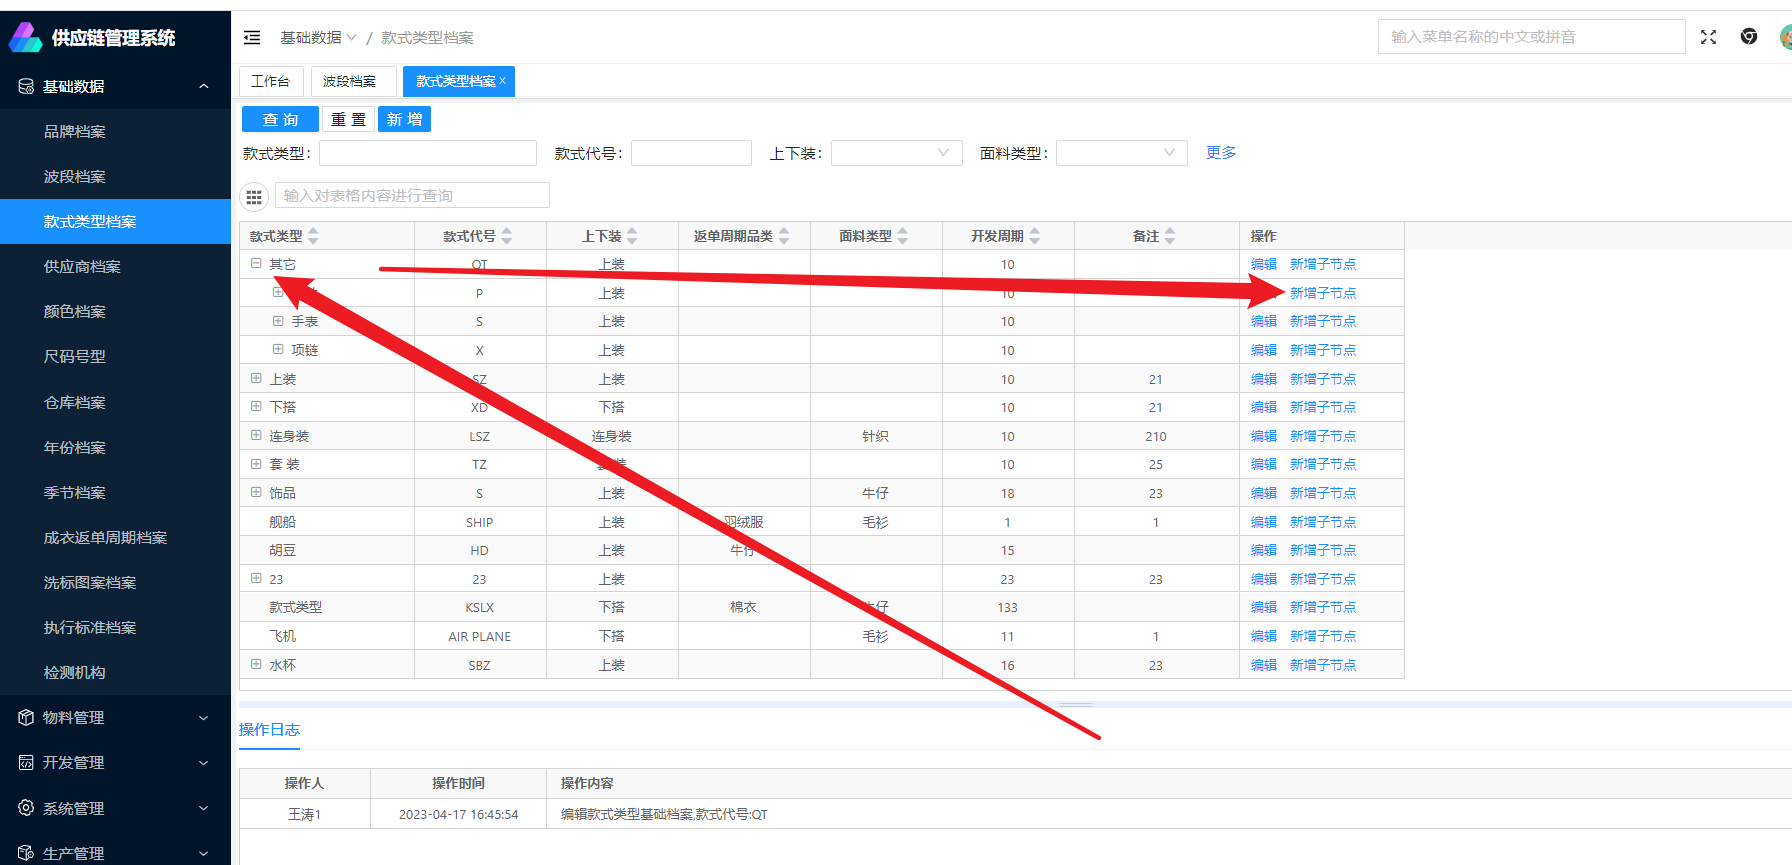The image size is (1792, 865).
Task: Expand the 物料管理 sidebar menu
Action: pos(115,718)
